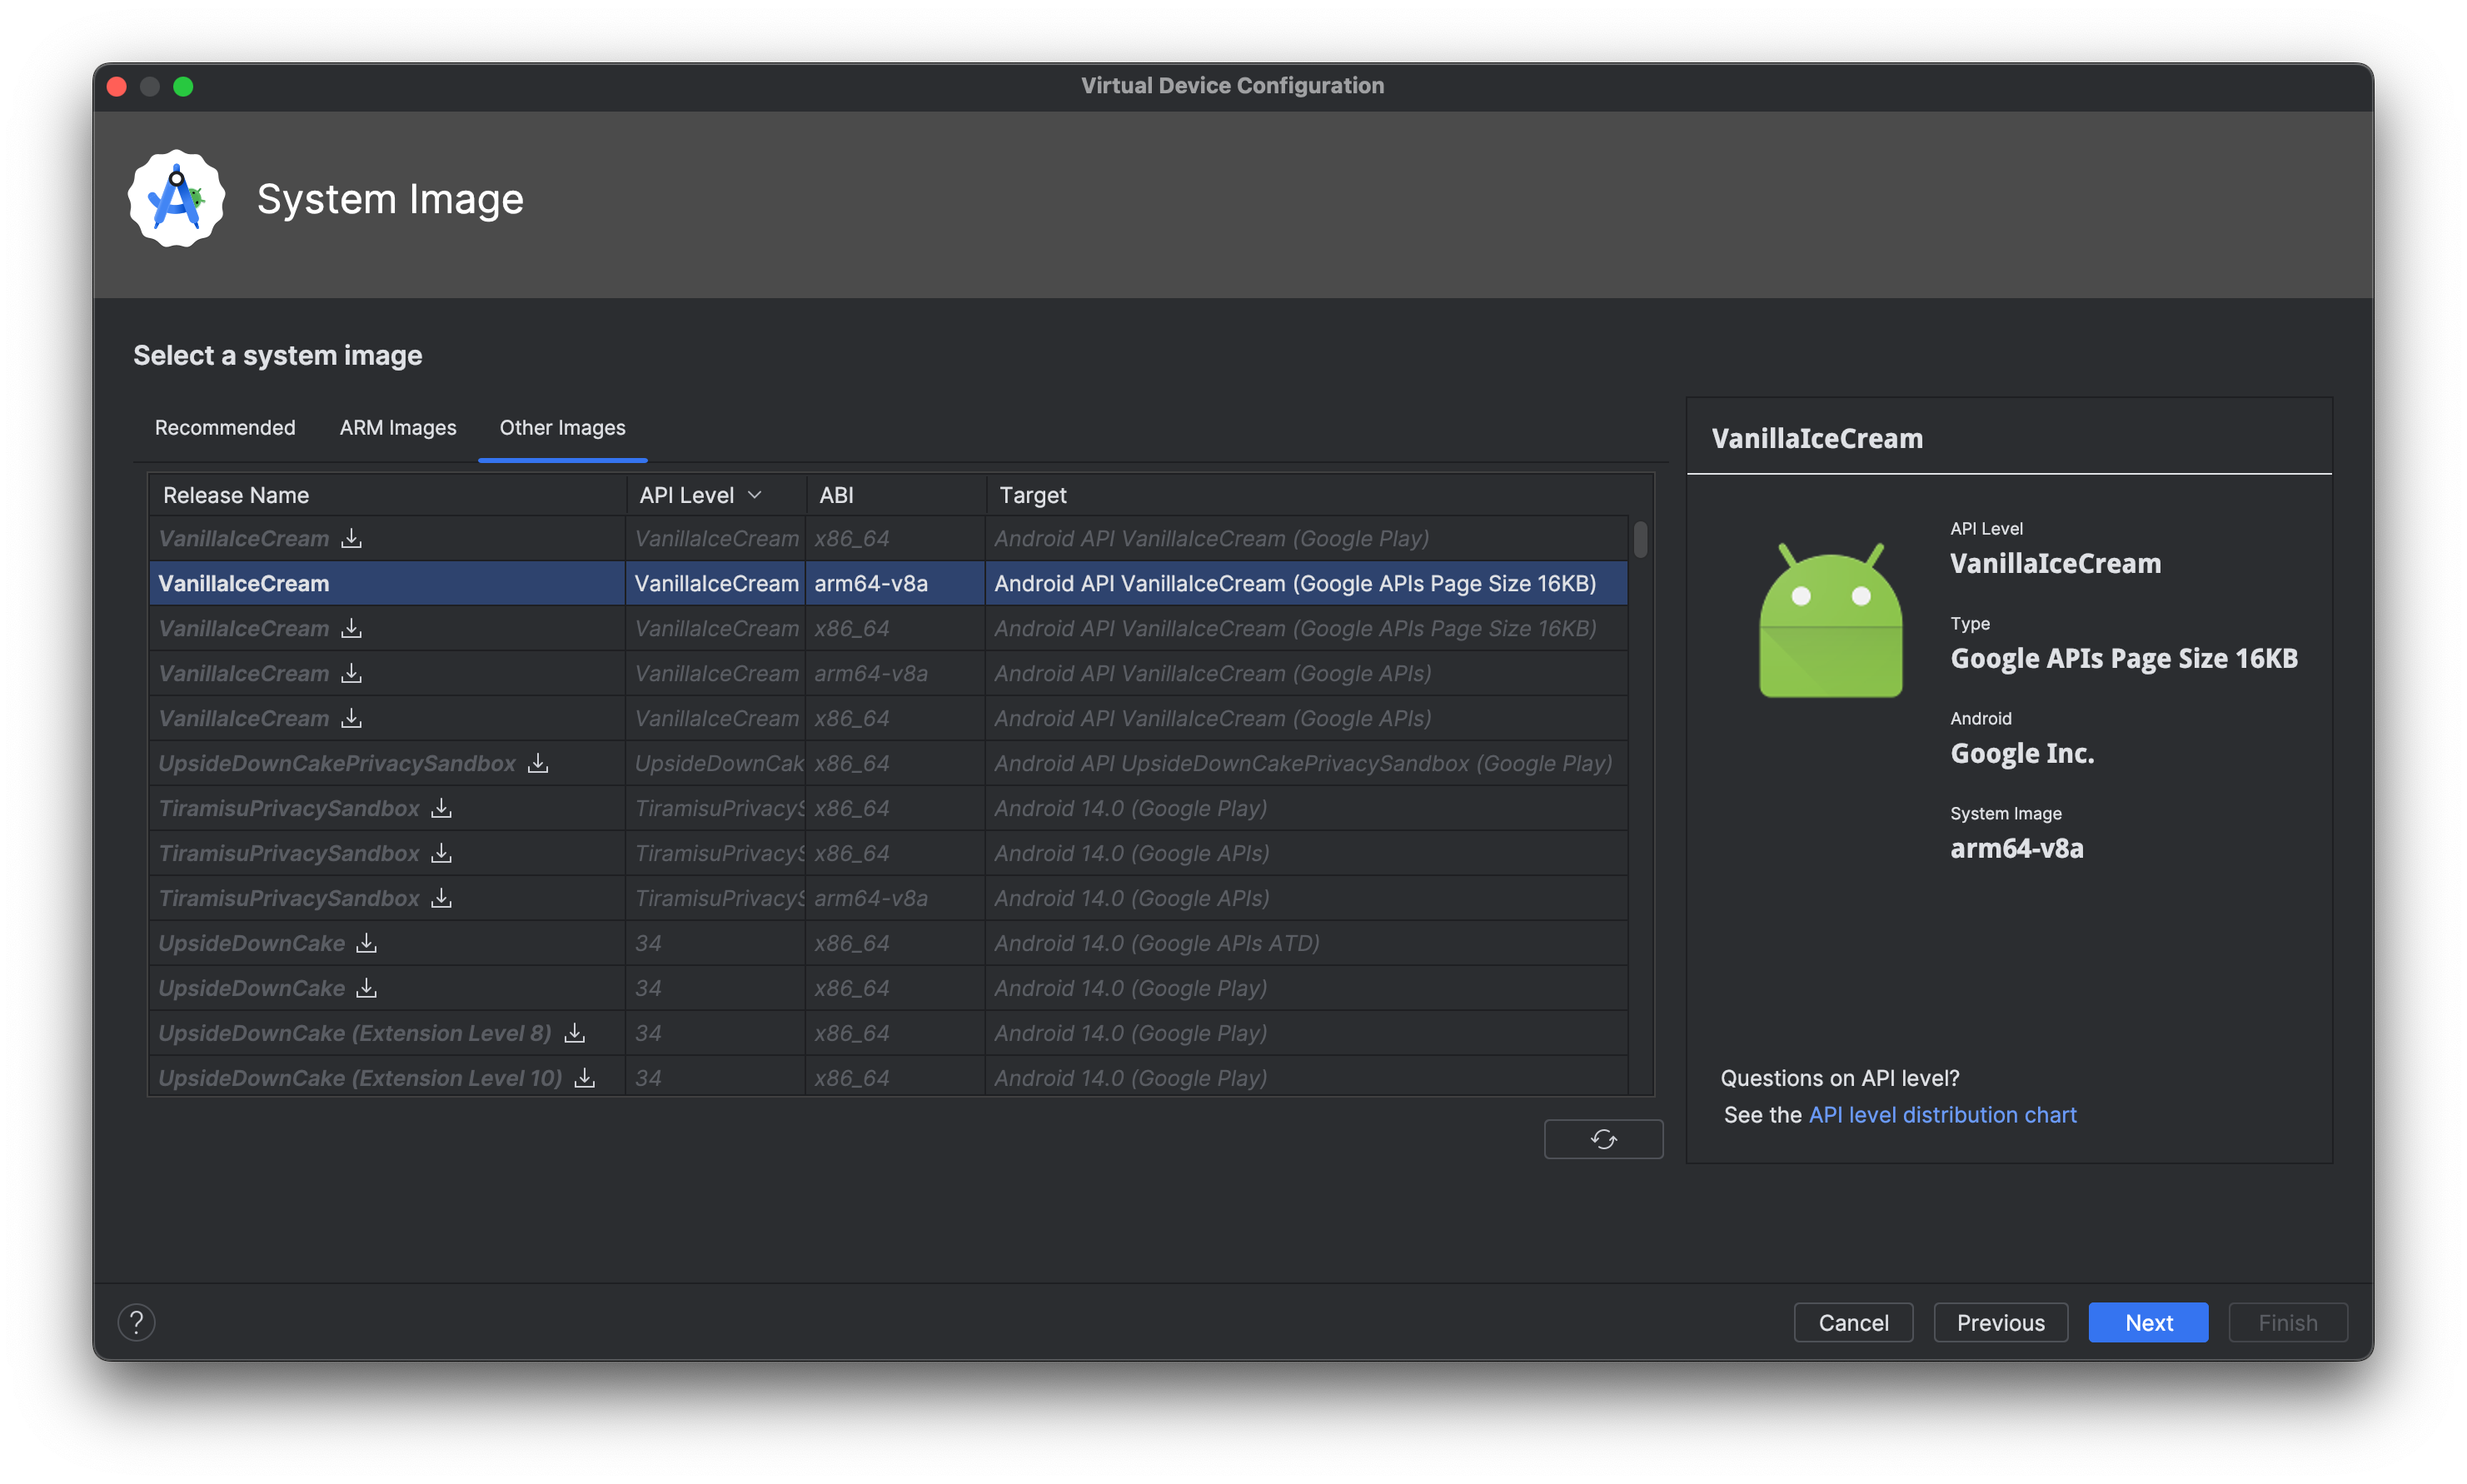Select VanillaIceCream x86_64 Google Play row

pyautogui.click(x=881, y=537)
